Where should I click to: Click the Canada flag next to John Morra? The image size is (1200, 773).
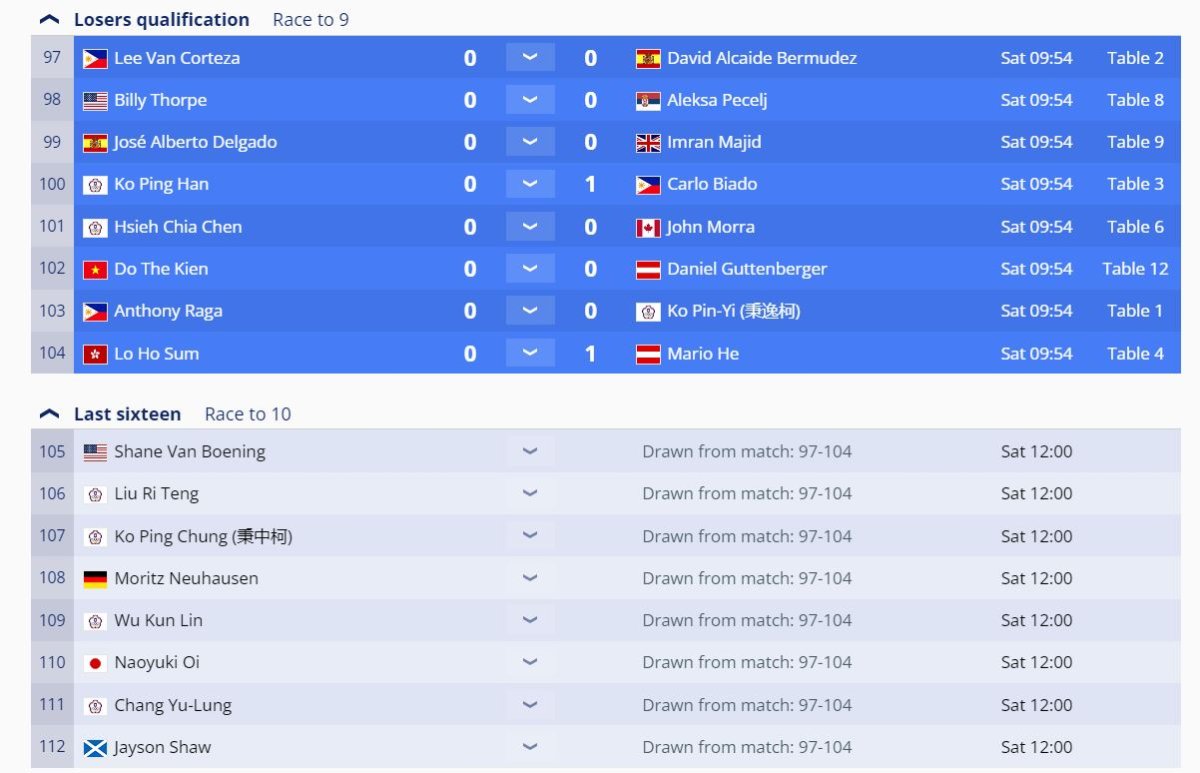tap(648, 228)
